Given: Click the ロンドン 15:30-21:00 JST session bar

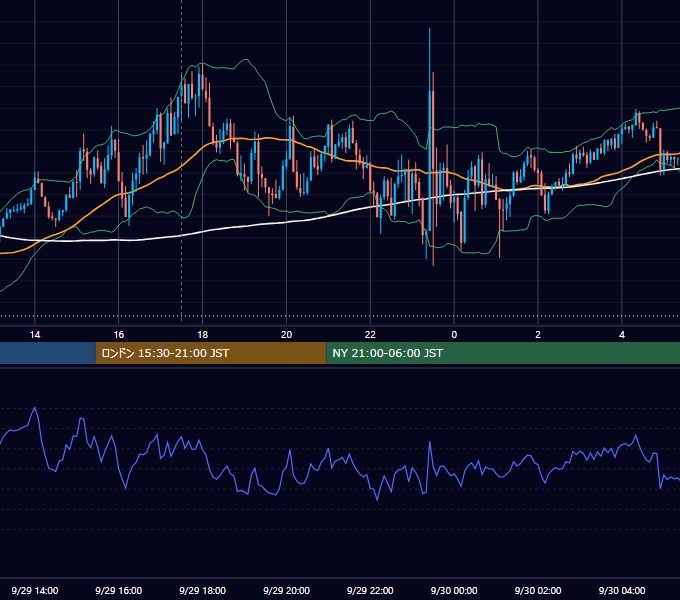Looking at the screenshot, I should click(211, 353).
